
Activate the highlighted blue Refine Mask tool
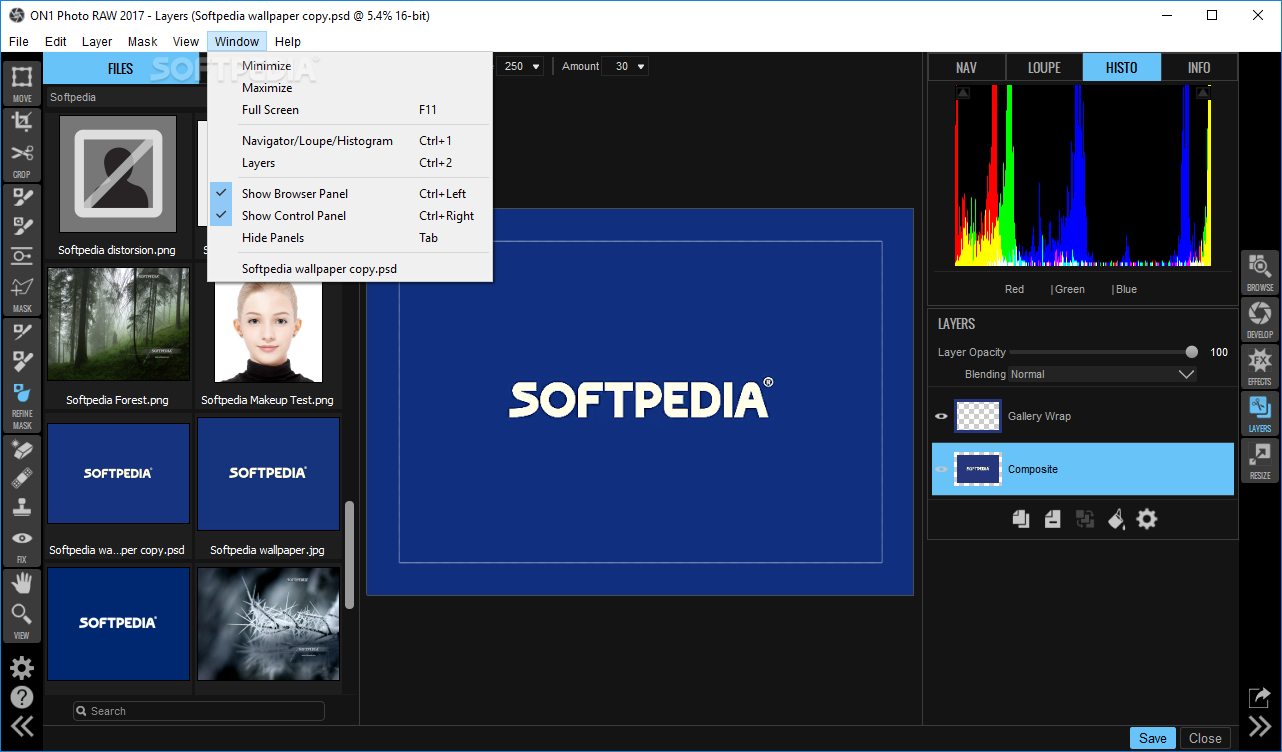(x=22, y=392)
